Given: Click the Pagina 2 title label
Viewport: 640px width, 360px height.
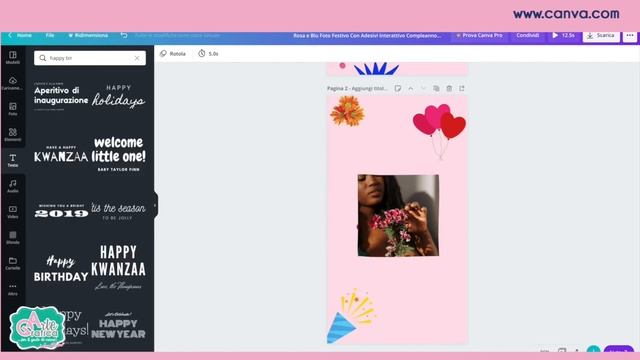Looking at the screenshot, I should pos(357,88).
